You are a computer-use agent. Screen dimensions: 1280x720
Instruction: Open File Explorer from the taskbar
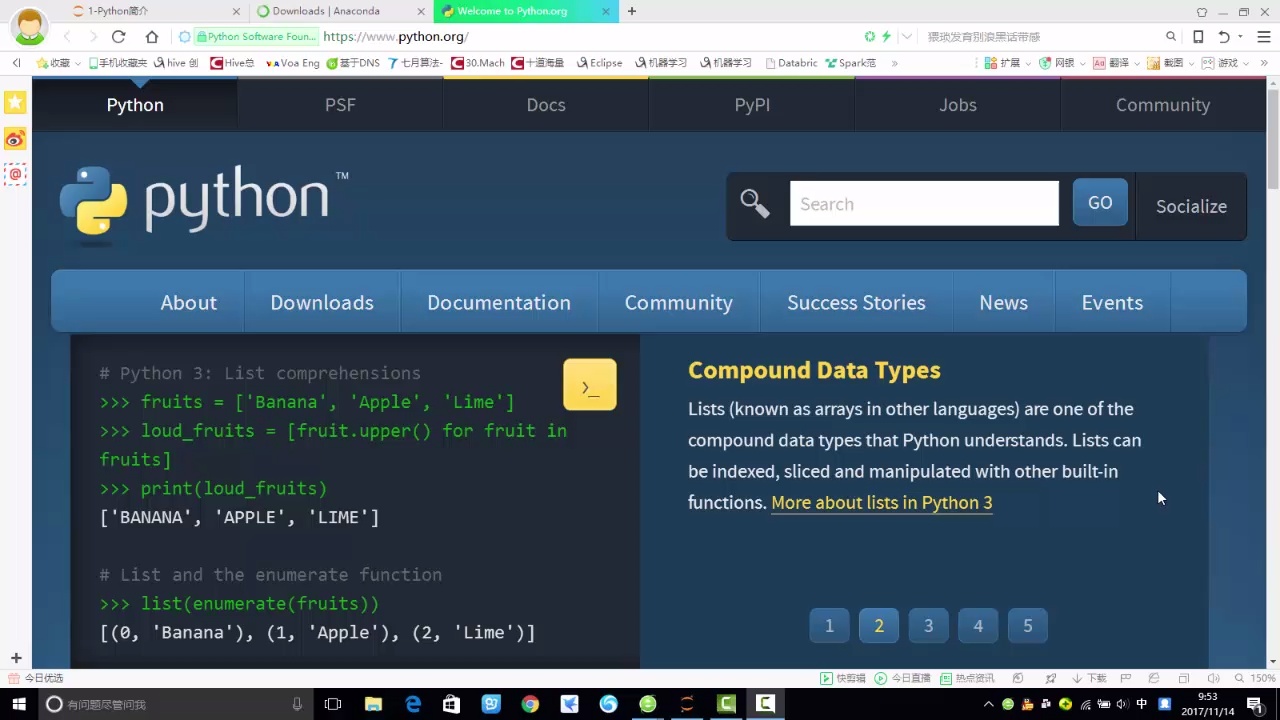pos(373,704)
